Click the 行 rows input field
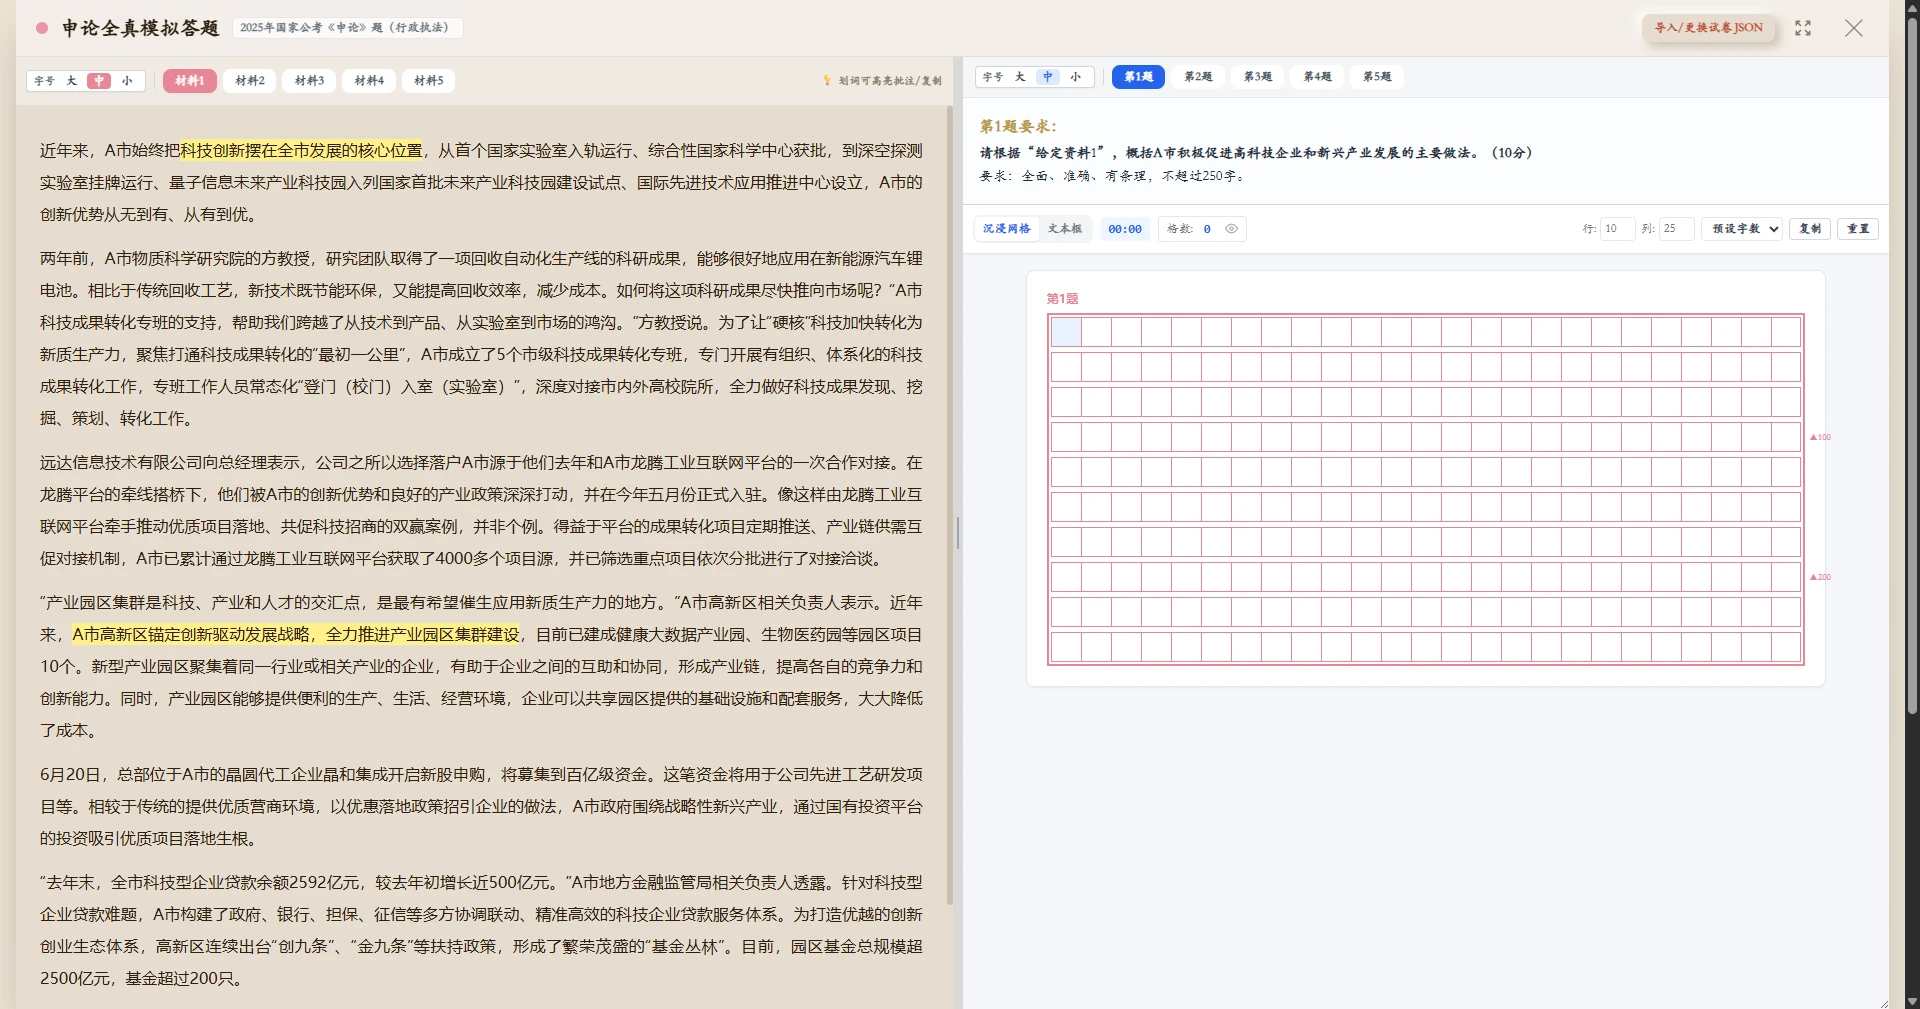Viewport: 1920px width, 1009px height. coord(1618,229)
